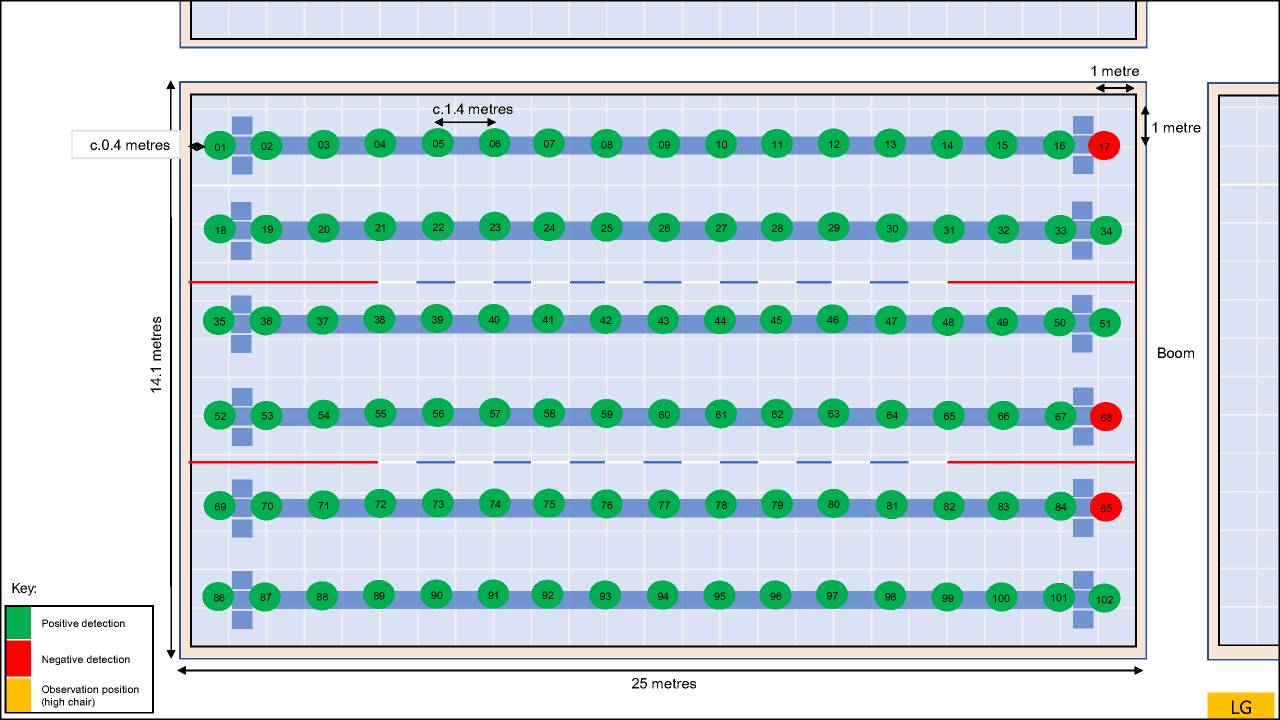The width and height of the screenshot is (1280, 720).
Task: Click the 25 metres dimension label
Action: (x=663, y=684)
